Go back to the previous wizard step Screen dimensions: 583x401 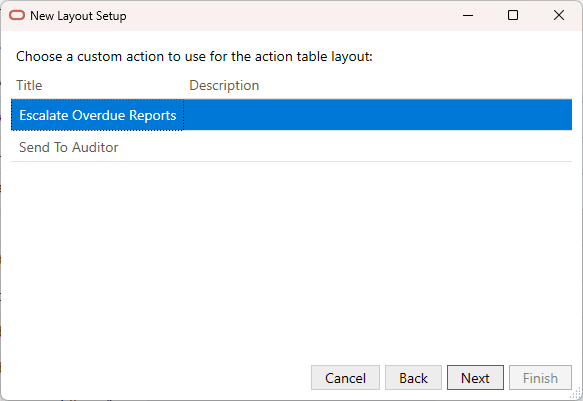point(413,378)
